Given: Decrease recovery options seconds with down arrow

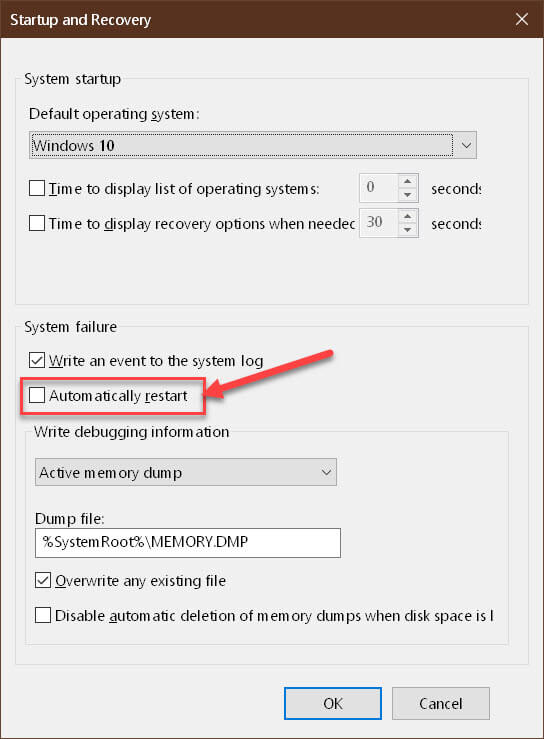Looking at the screenshot, I should tap(408, 230).
